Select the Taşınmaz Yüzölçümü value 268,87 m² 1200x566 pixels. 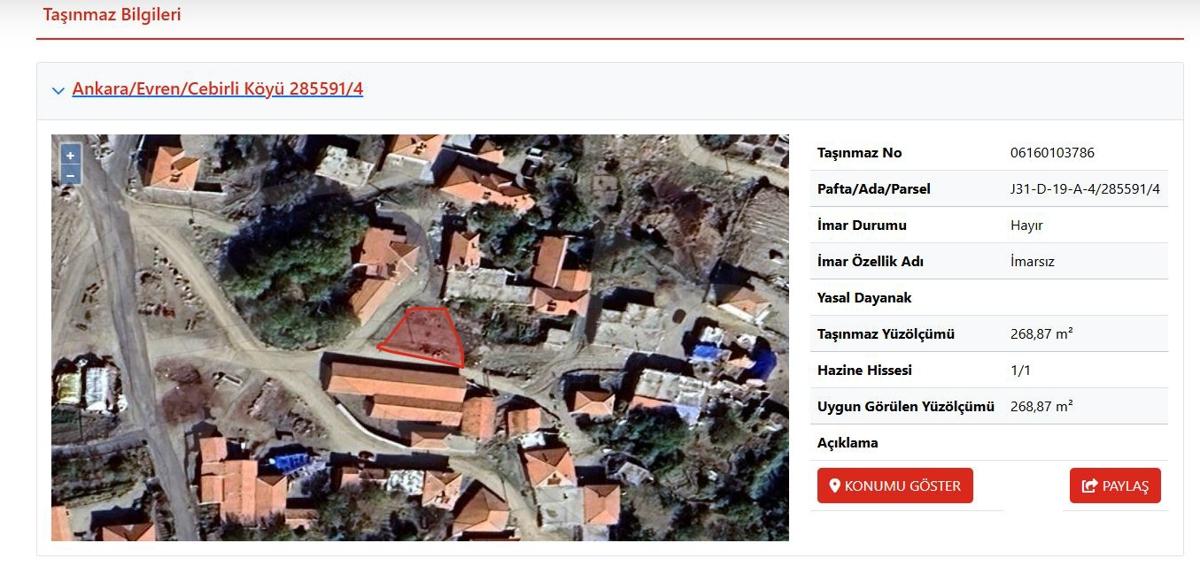(1041, 334)
